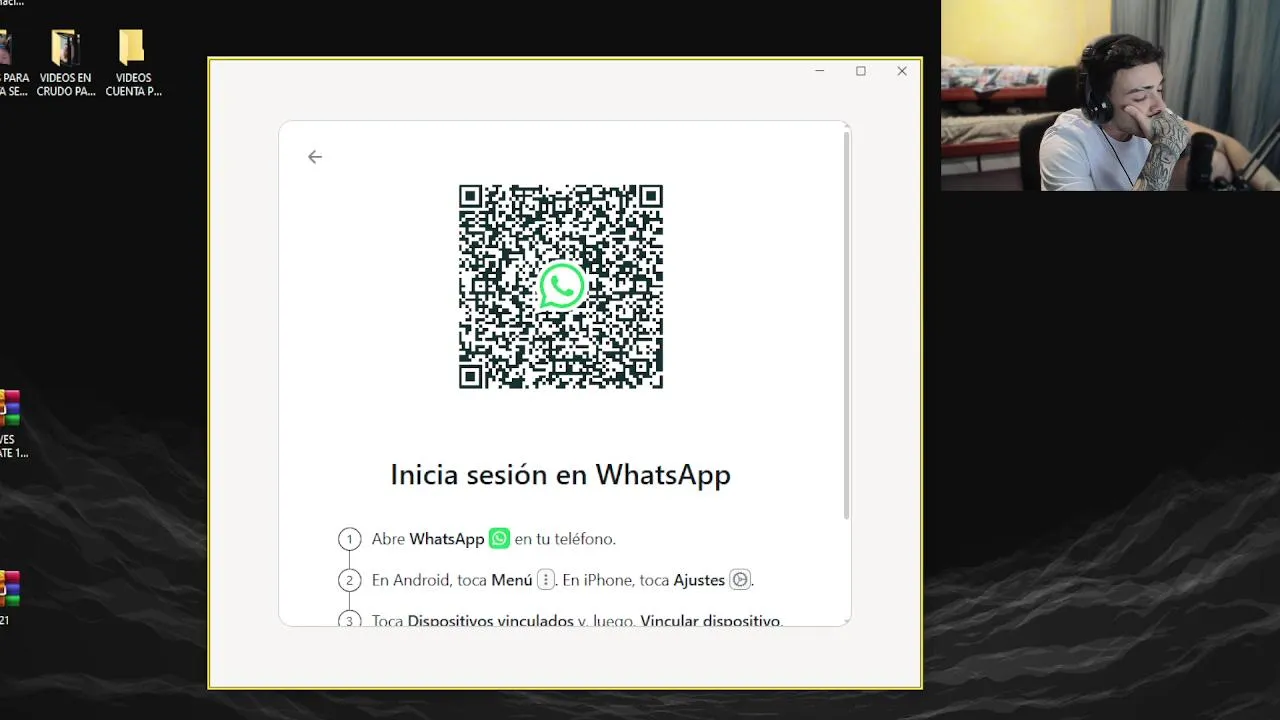Click the iPhone Ajustes gear icon in step 2
Viewport: 1280px width, 720px height.
740,580
